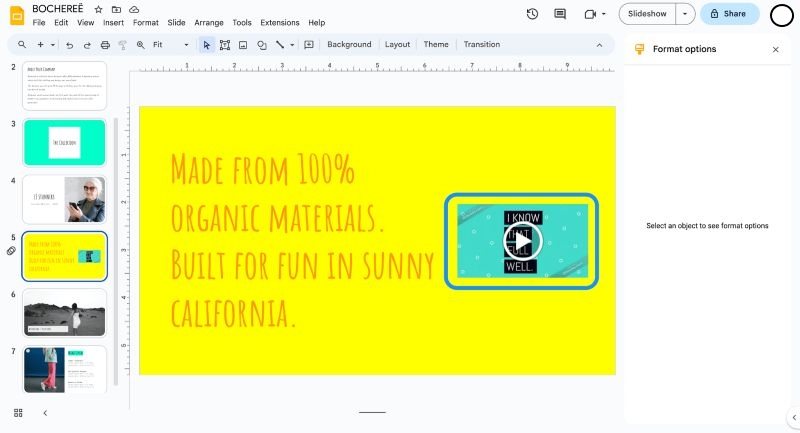Viewport: 800px width, 433px height.
Task: Start the Slideshow
Action: [647, 14]
